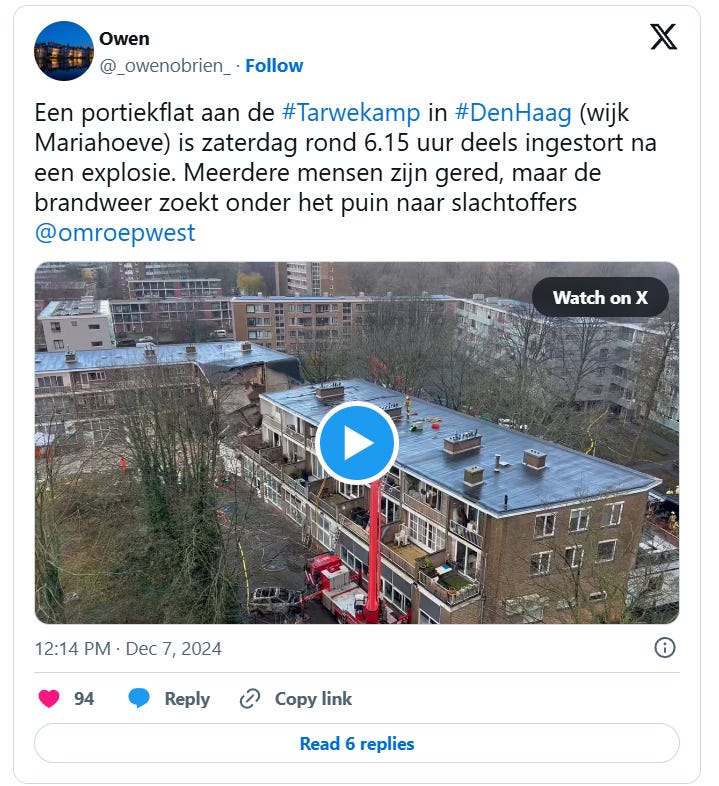Click the Read 6 replies button
Screen dimensions: 719x786
pyautogui.click(x=357, y=743)
